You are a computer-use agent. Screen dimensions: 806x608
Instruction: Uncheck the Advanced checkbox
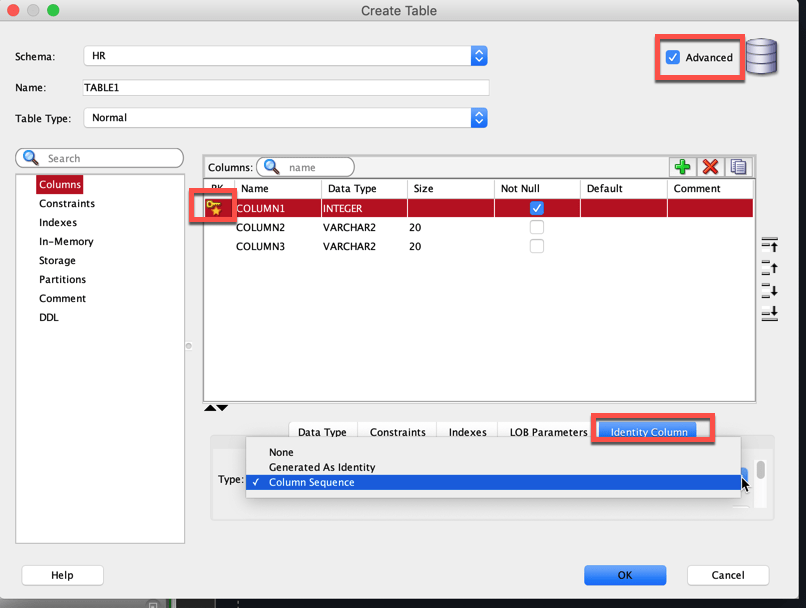(673, 57)
